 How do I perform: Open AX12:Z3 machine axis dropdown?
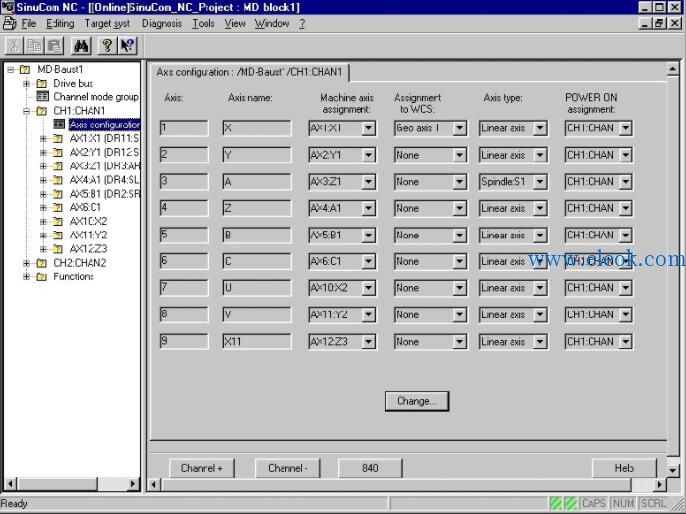(x=368, y=342)
